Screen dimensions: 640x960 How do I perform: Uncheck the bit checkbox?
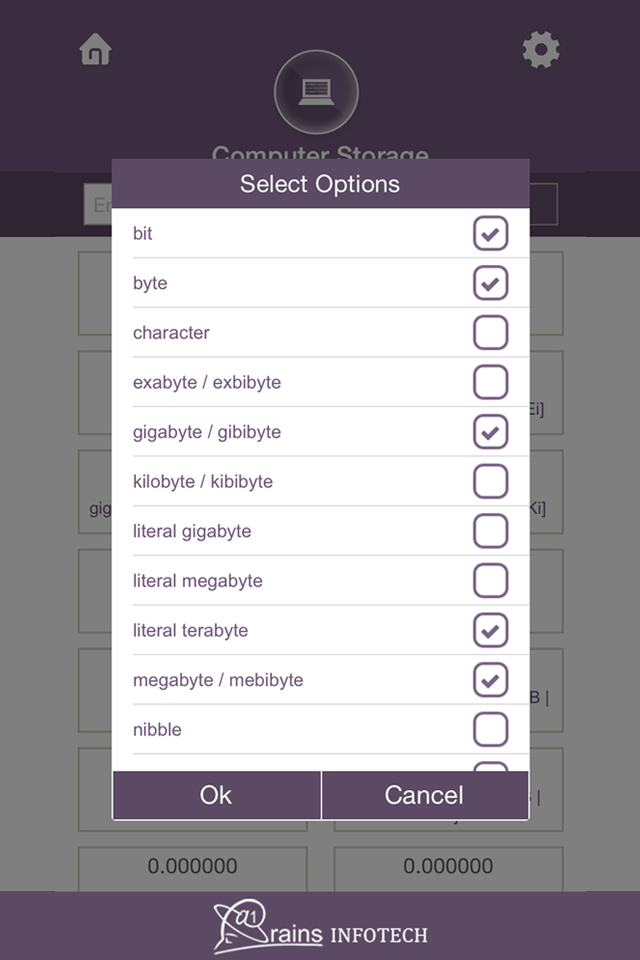pyautogui.click(x=490, y=234)
